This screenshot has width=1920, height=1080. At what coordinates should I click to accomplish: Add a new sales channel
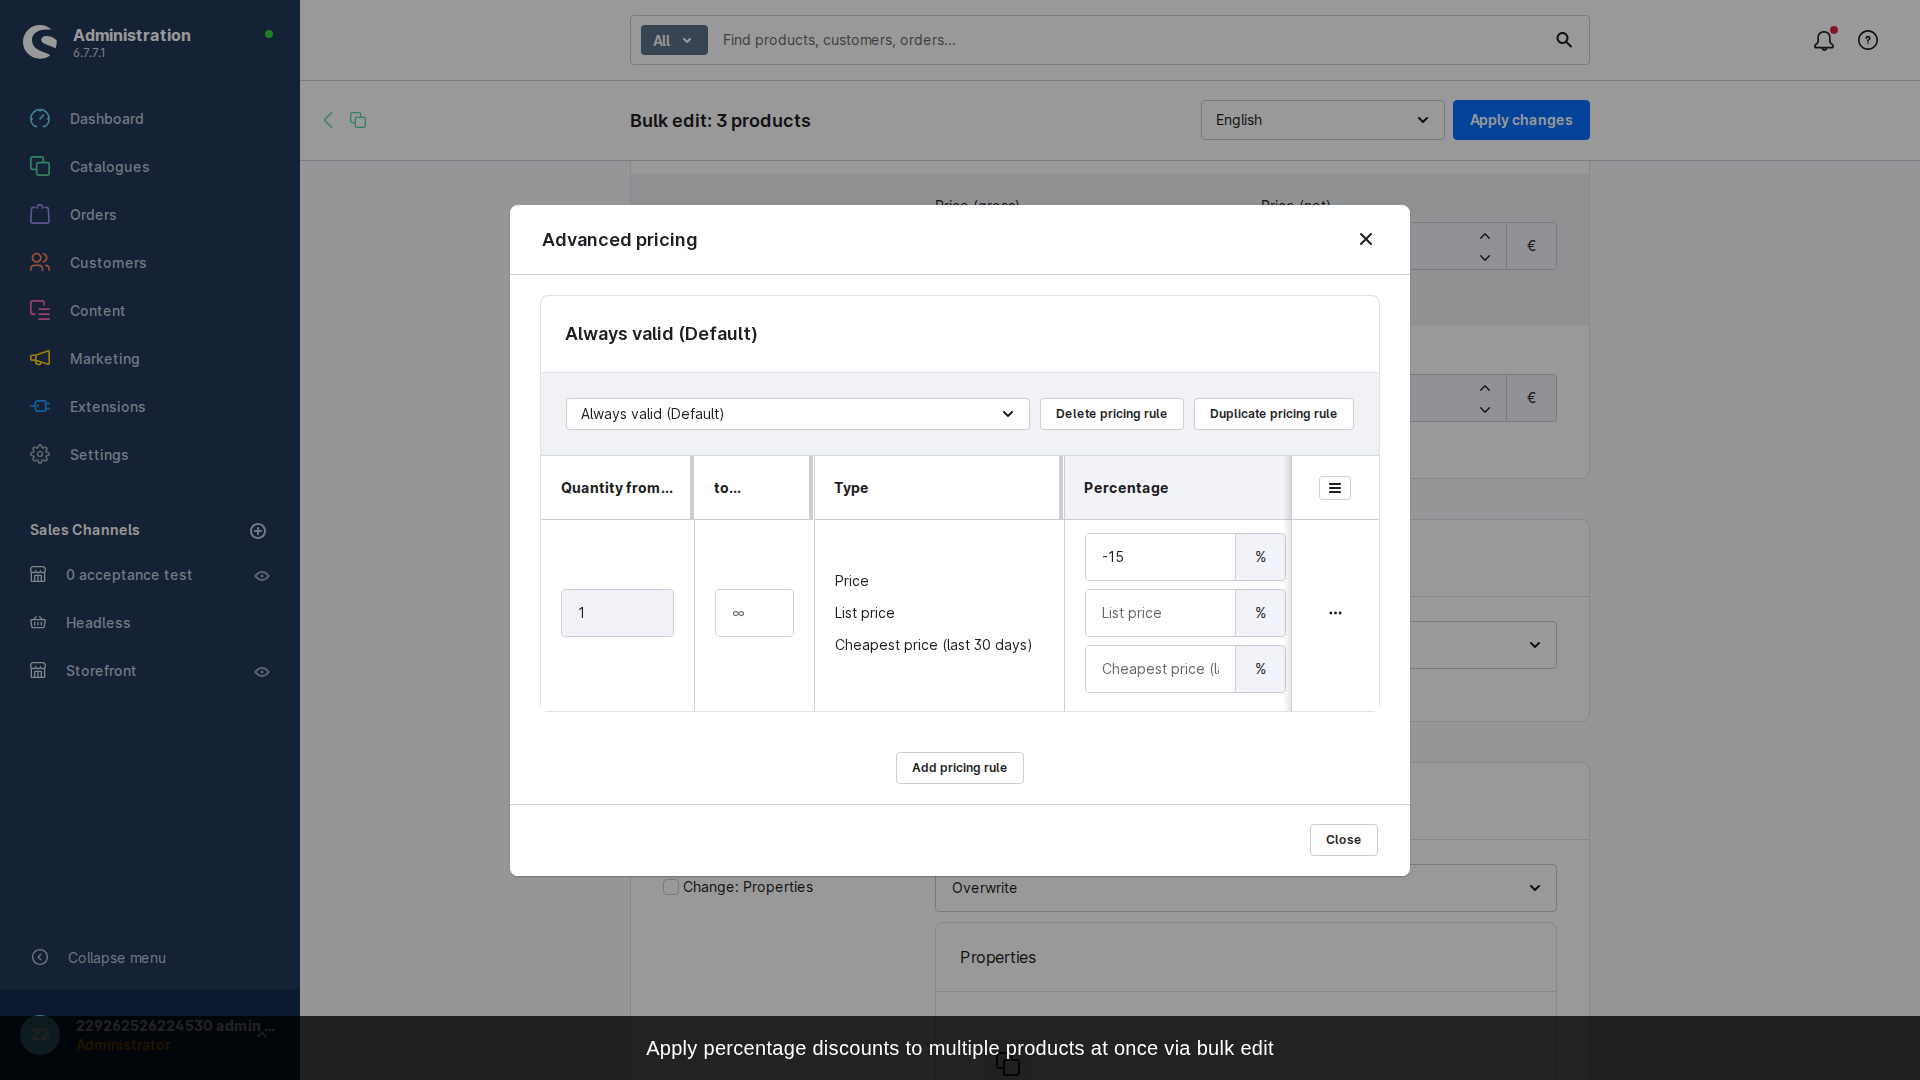tap(258, 531)
